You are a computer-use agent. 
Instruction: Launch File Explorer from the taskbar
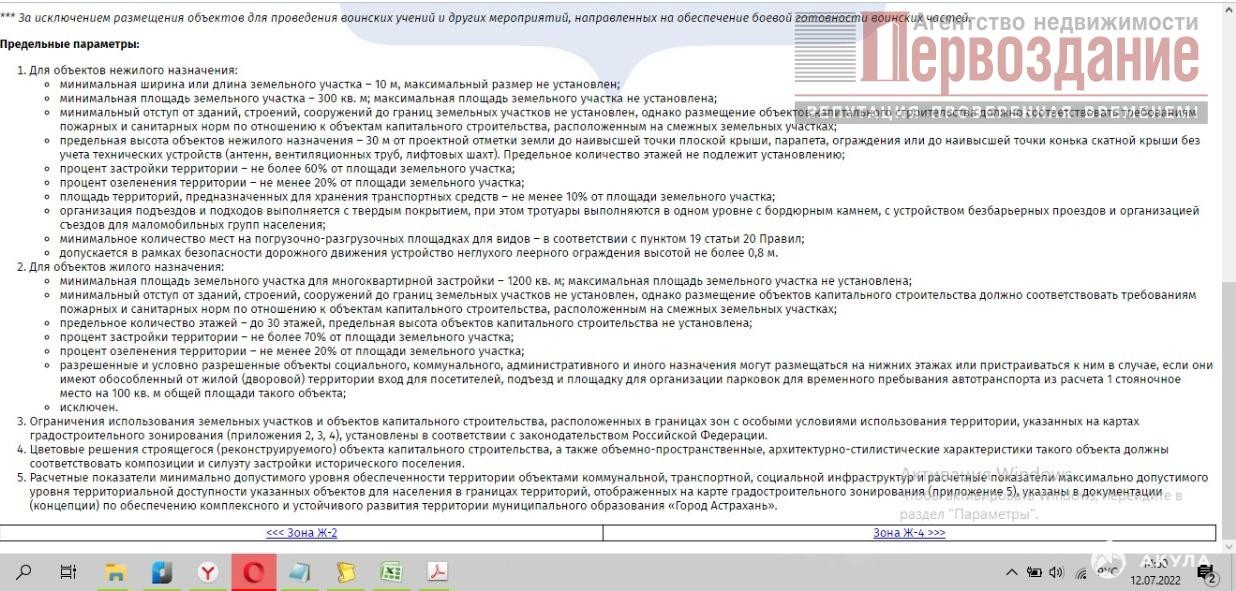[x=116, y=572]
